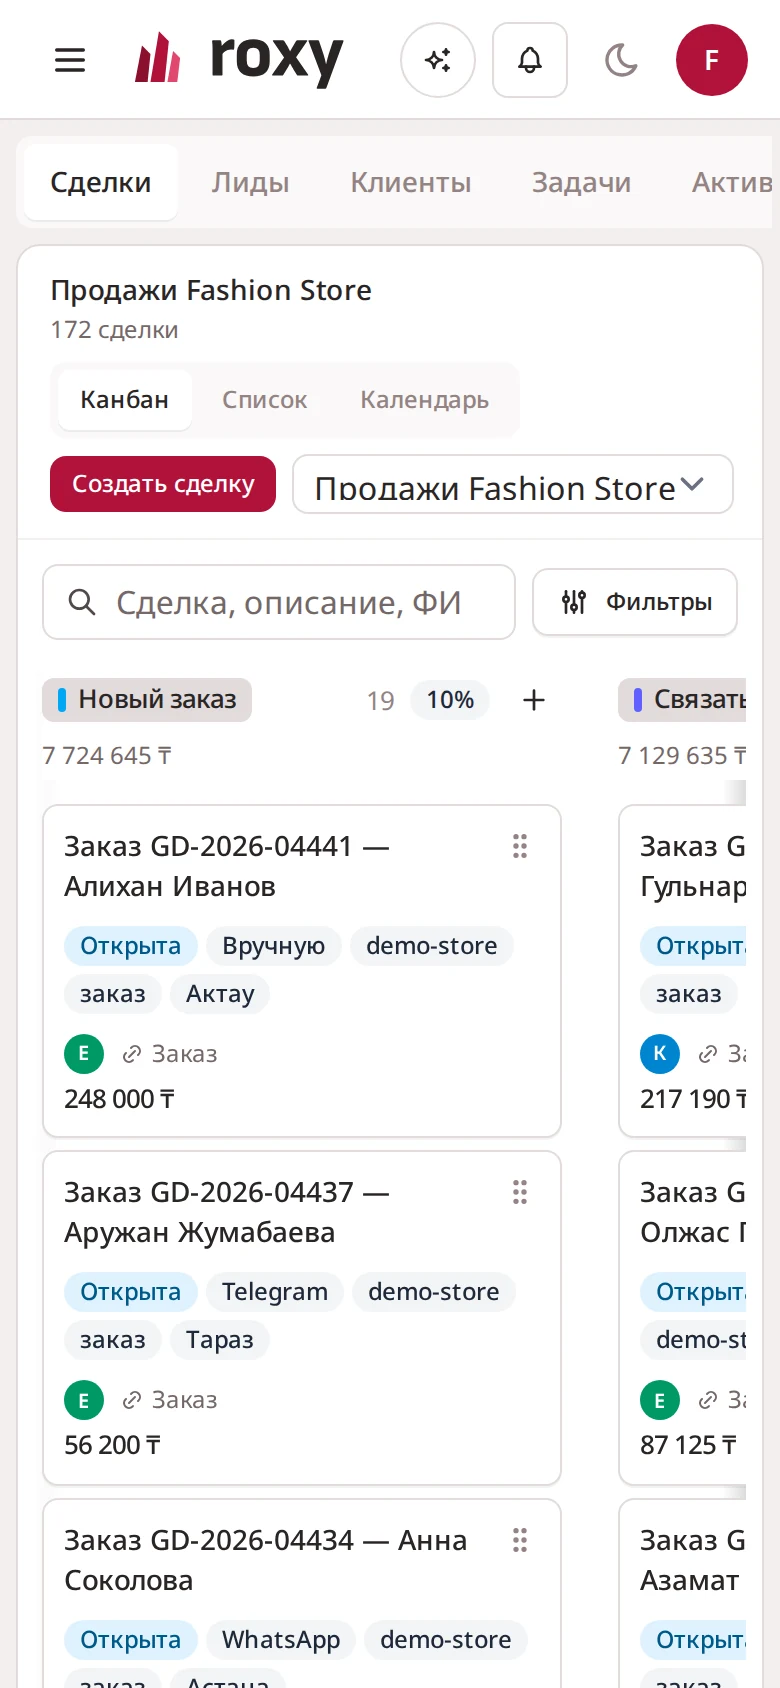This screenshot has height=1688, width=780.
Task: Click the 87 125 ₸ amount
Action: click(689, 1445)
